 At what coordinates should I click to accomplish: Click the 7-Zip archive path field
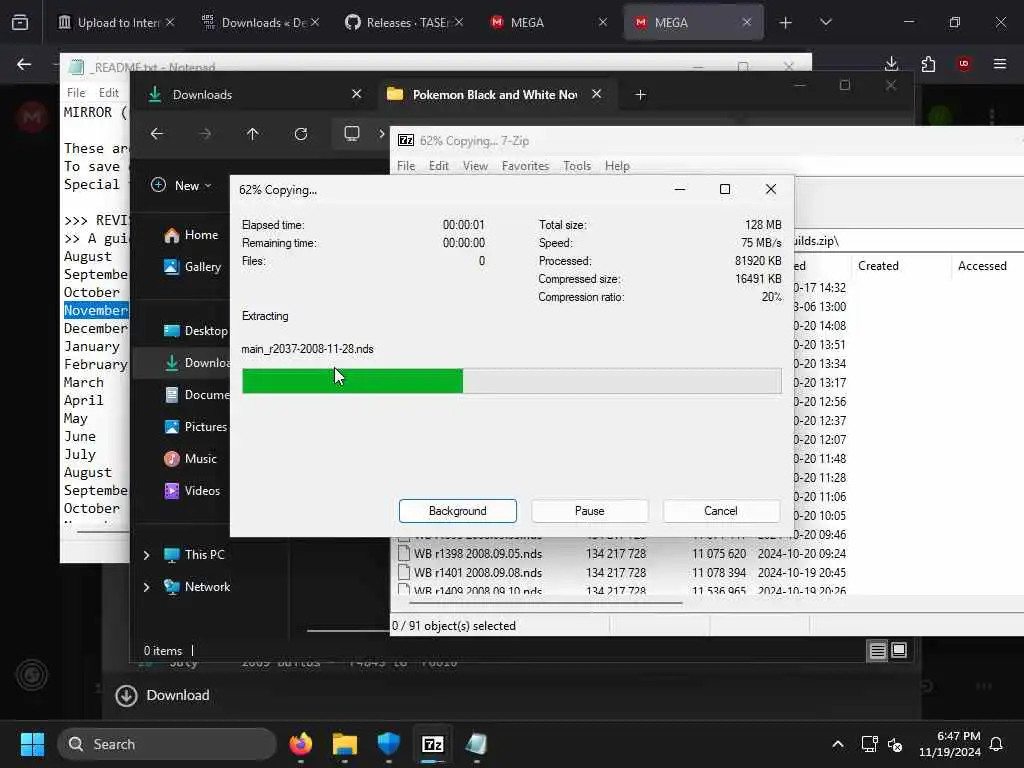tap(909, 241)
